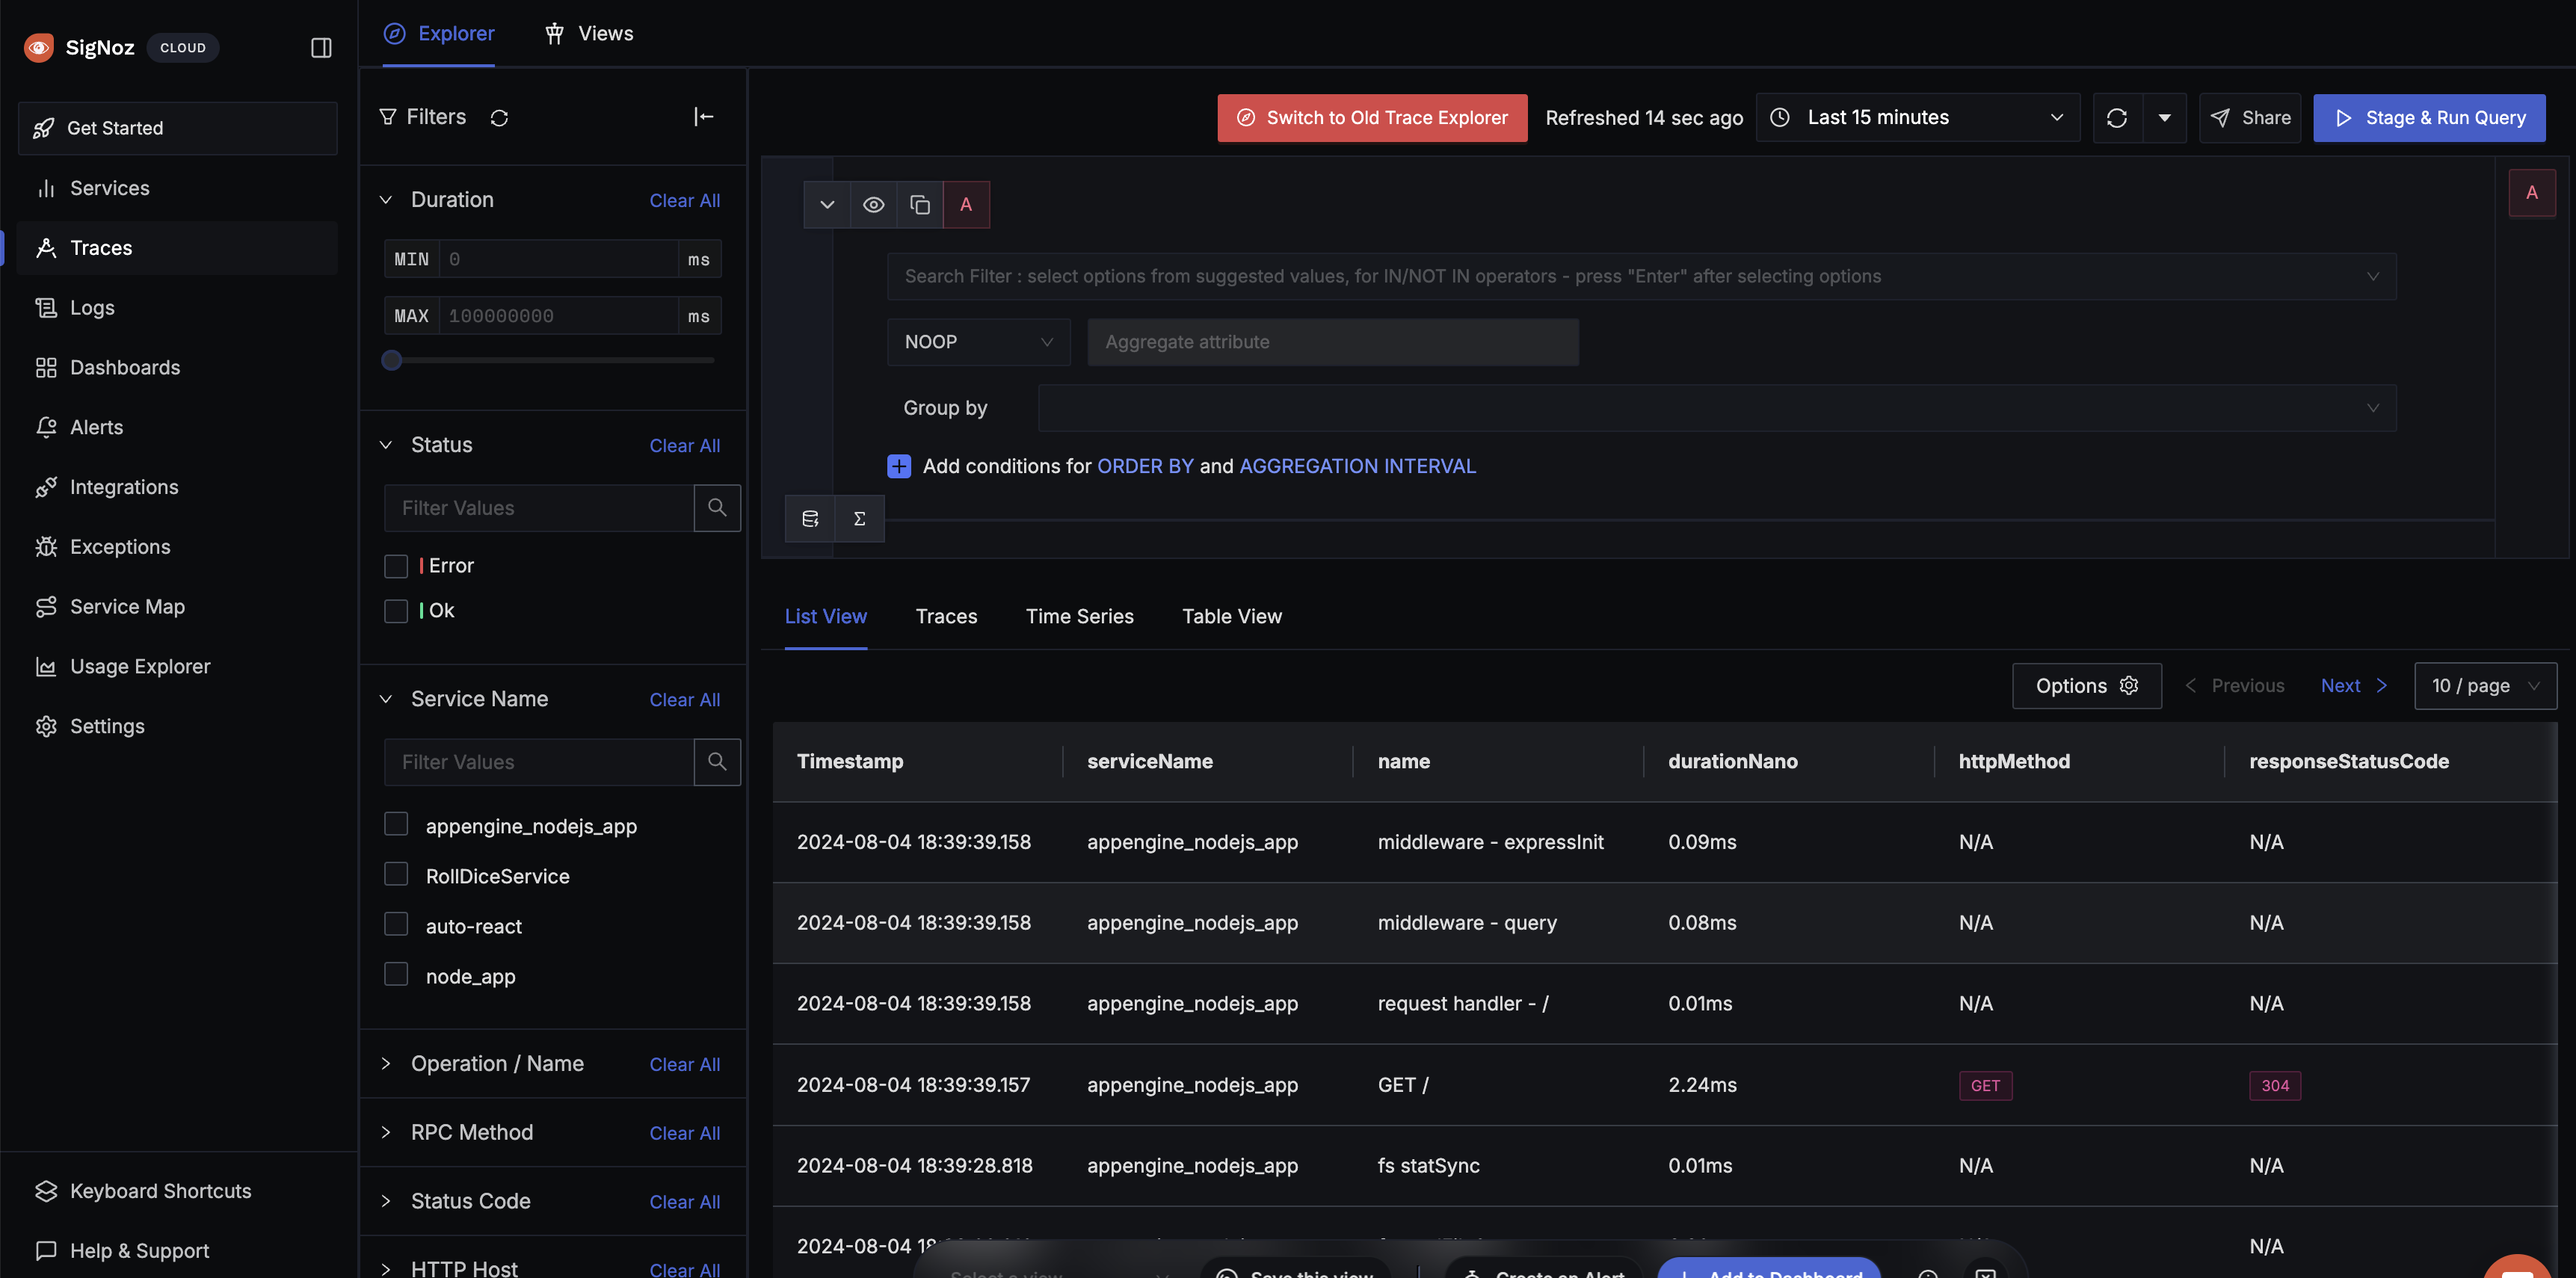Expand the Operation / Name filter
Image resolution: width=2576 pixels, height=1278 pixels.
[386, 1064]
